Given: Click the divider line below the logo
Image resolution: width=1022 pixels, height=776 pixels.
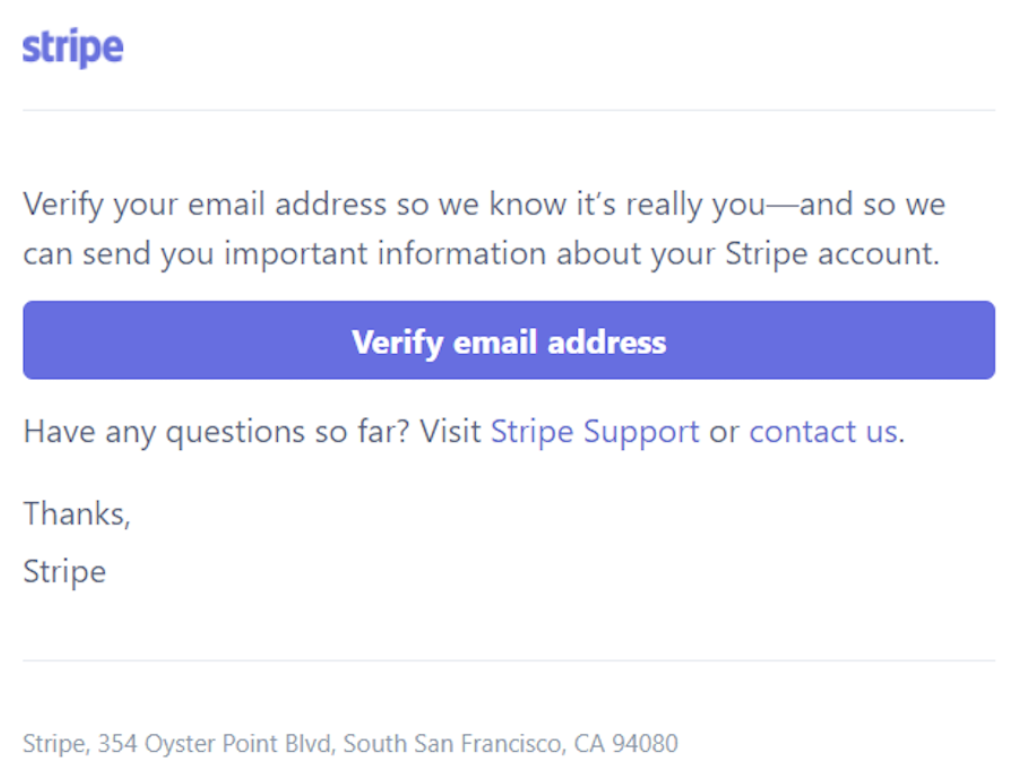Looking at the screenshot, I should tap(509, 110).
